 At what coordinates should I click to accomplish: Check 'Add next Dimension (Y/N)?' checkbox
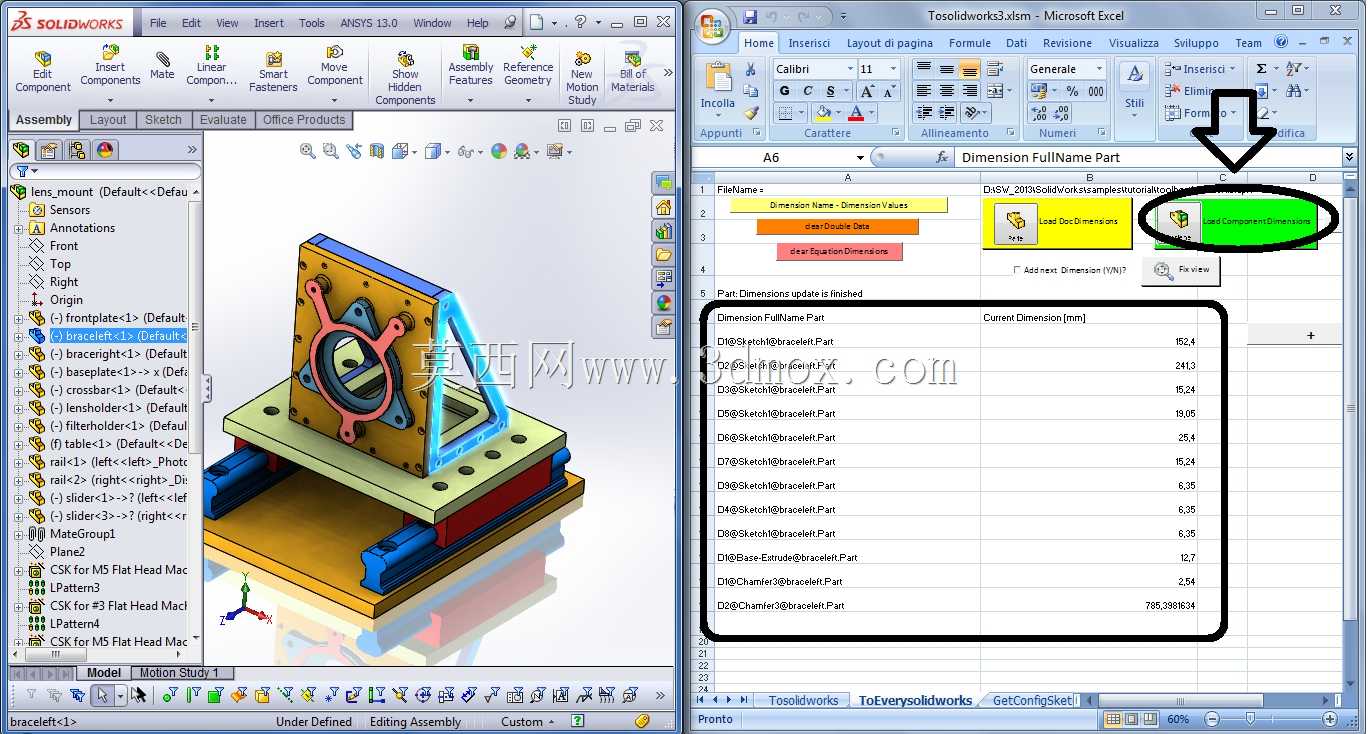click(x=1017, y=270)
